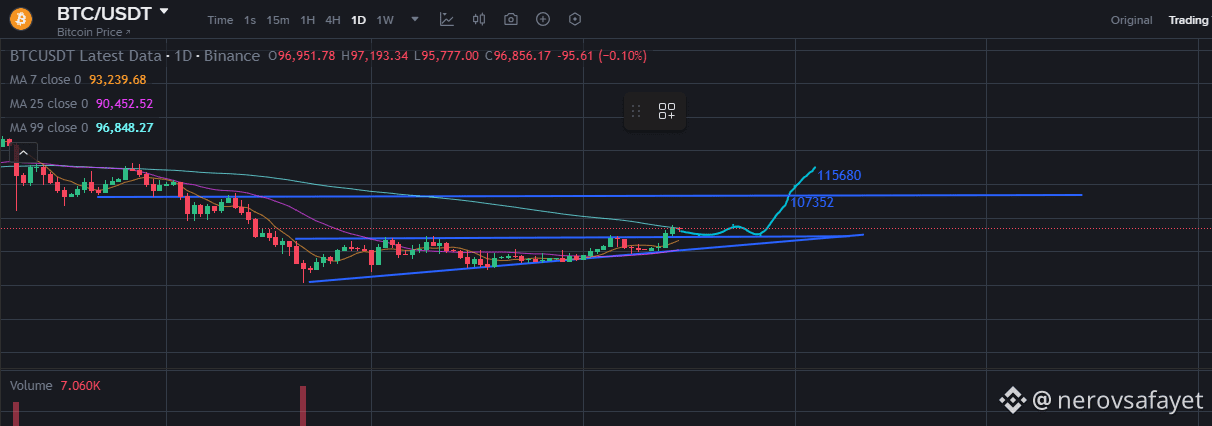Expand the more intervals dropdown arrow
This screenshot has width=1212, height=426.
point(415,20)
